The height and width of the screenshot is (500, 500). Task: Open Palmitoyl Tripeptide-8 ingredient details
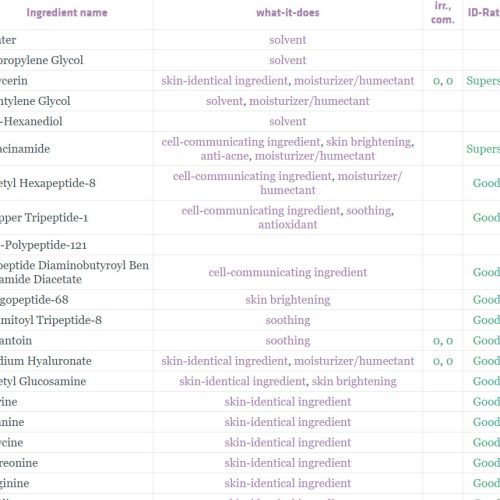click(x=51, y=320)
